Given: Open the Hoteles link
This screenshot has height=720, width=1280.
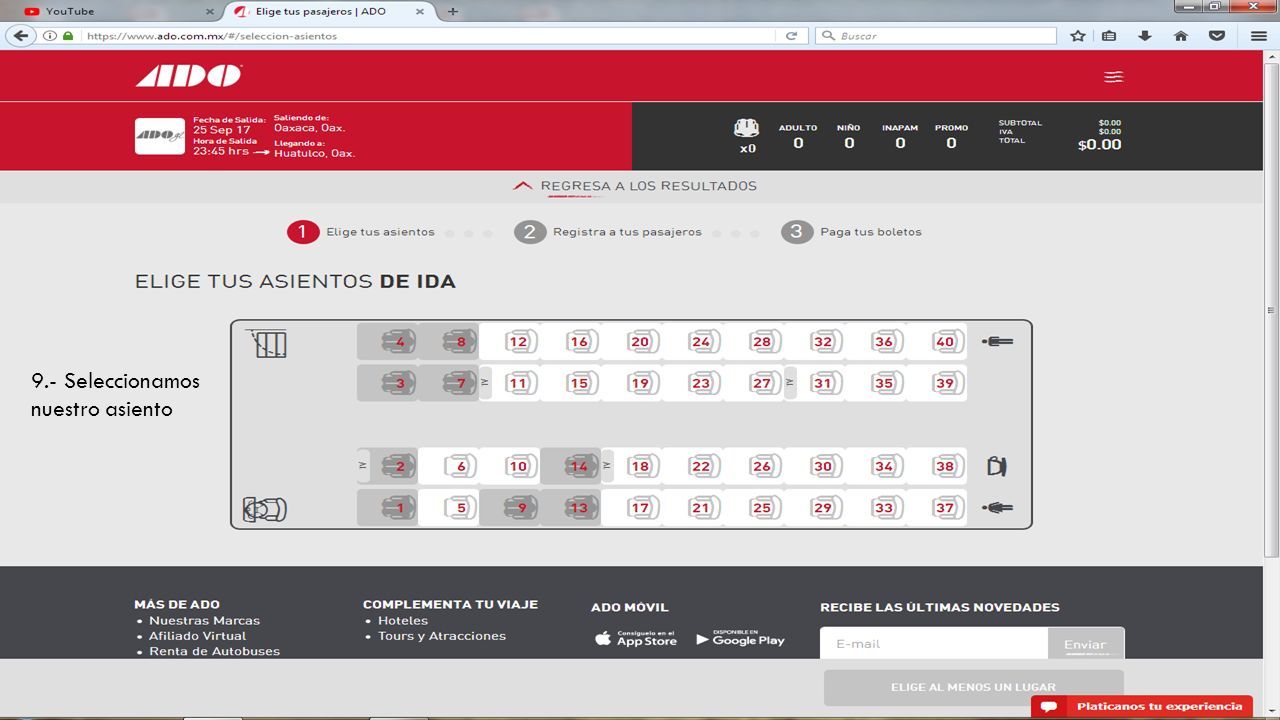Looking at the screenshot, I should click(403, 621).
